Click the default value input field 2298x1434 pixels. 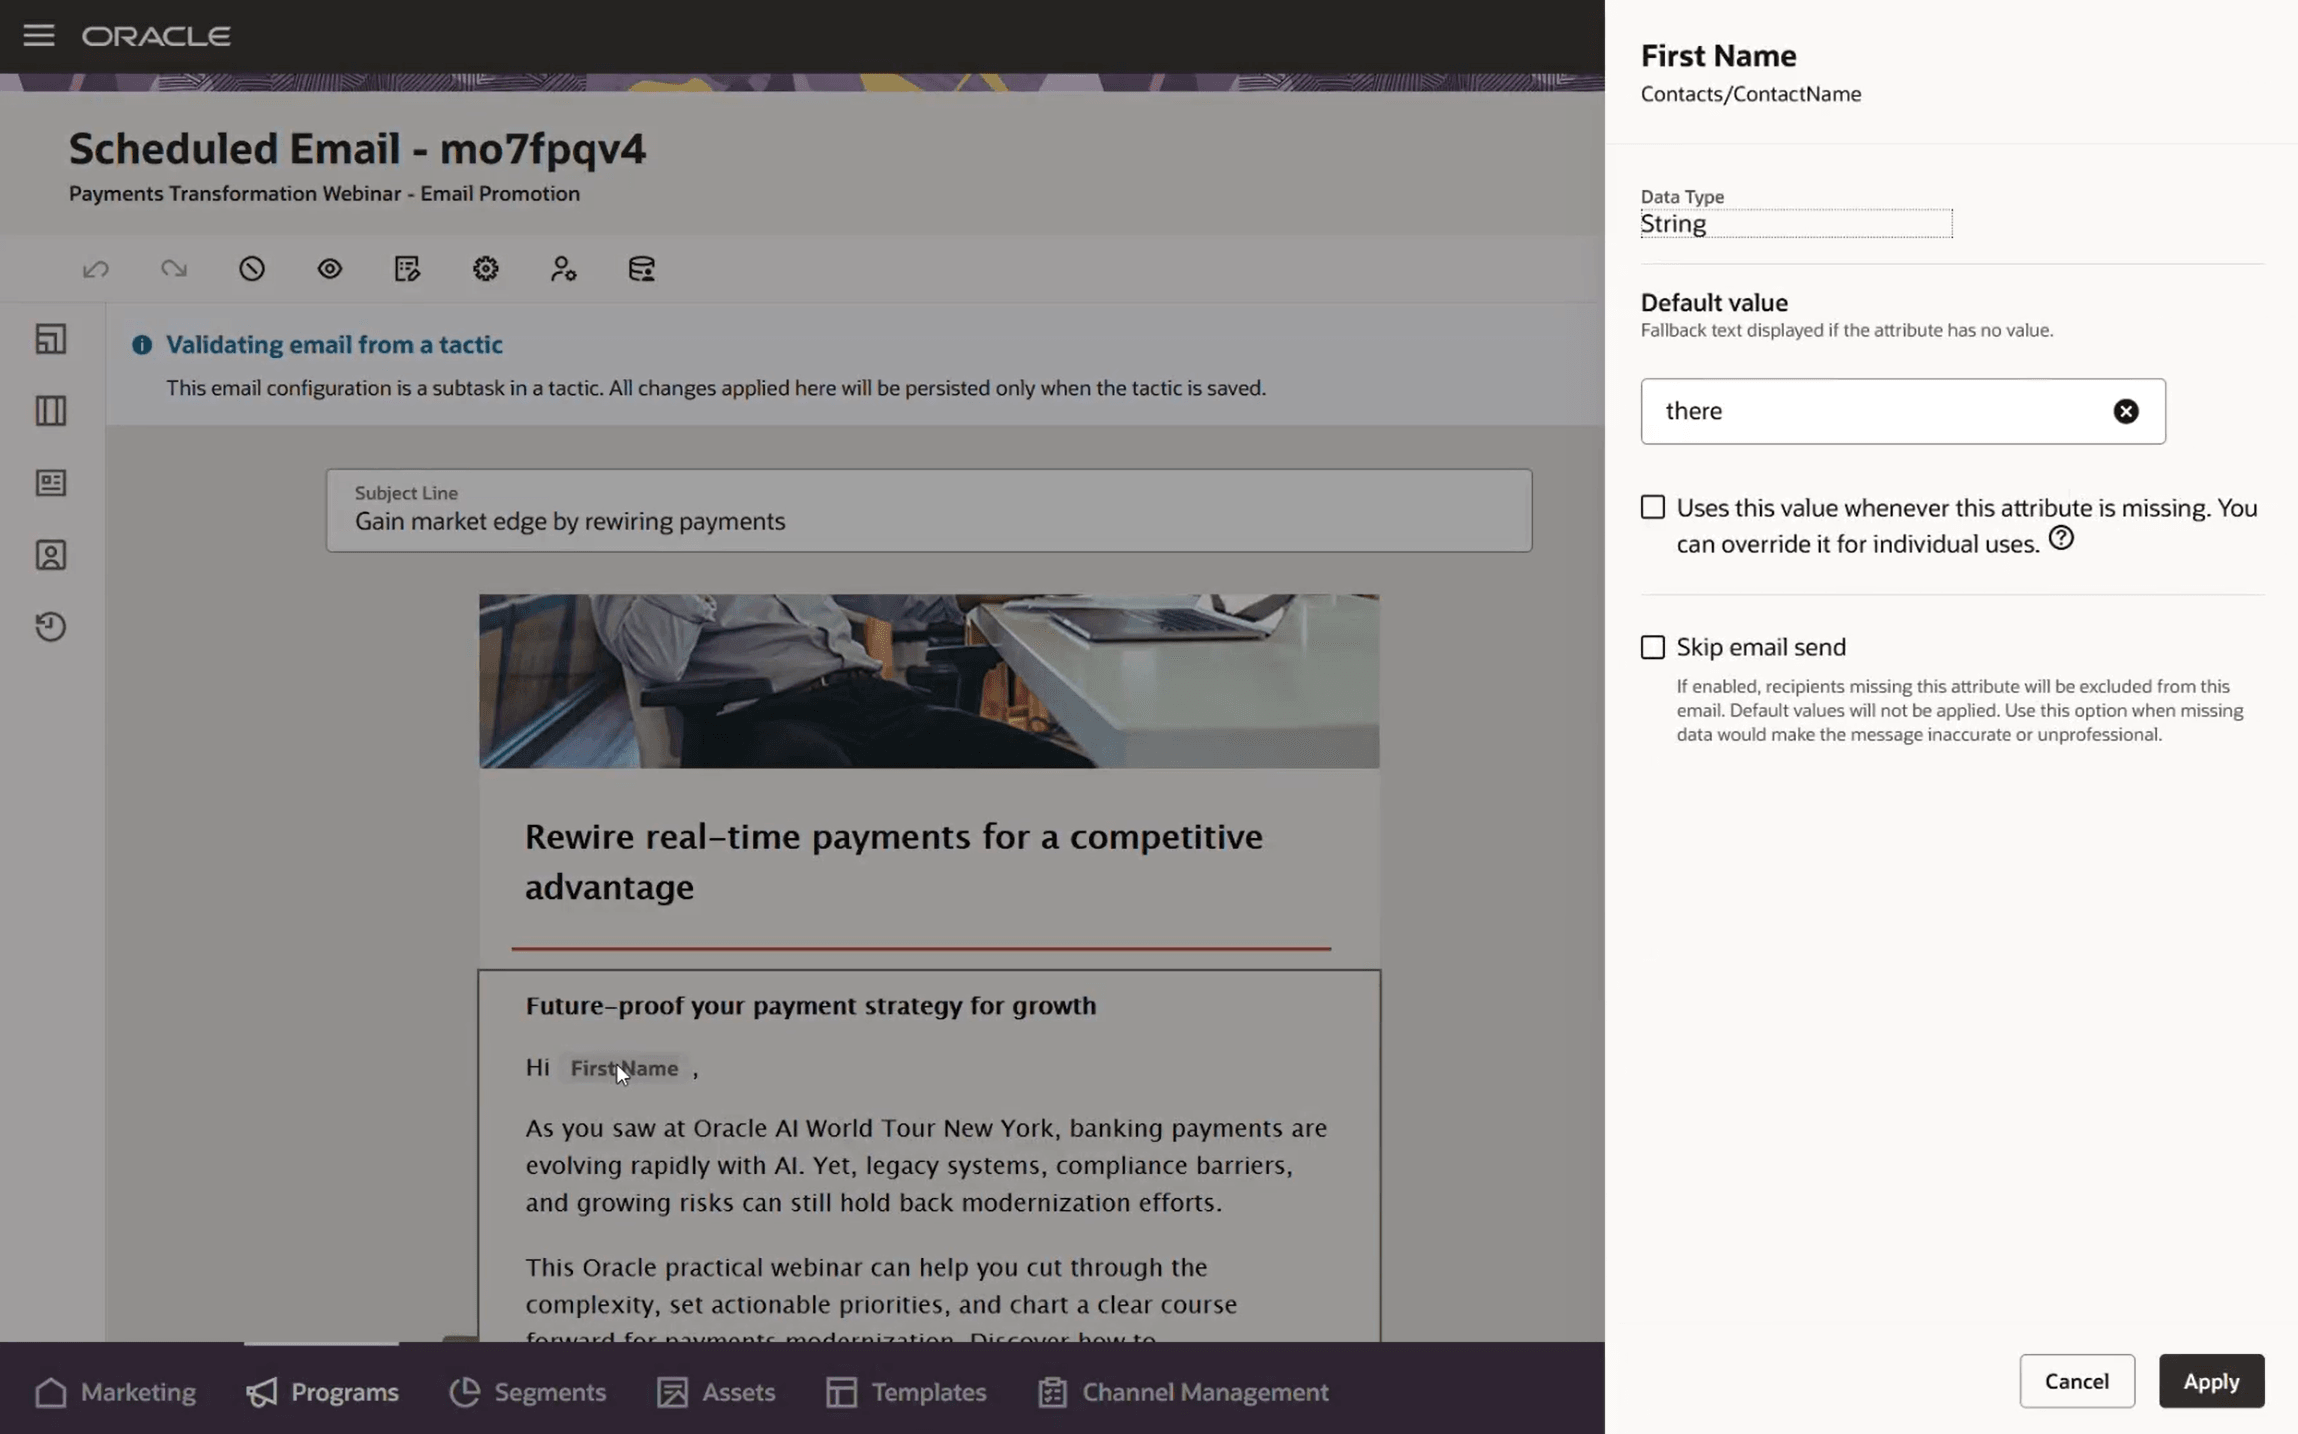pos(1903,411)
